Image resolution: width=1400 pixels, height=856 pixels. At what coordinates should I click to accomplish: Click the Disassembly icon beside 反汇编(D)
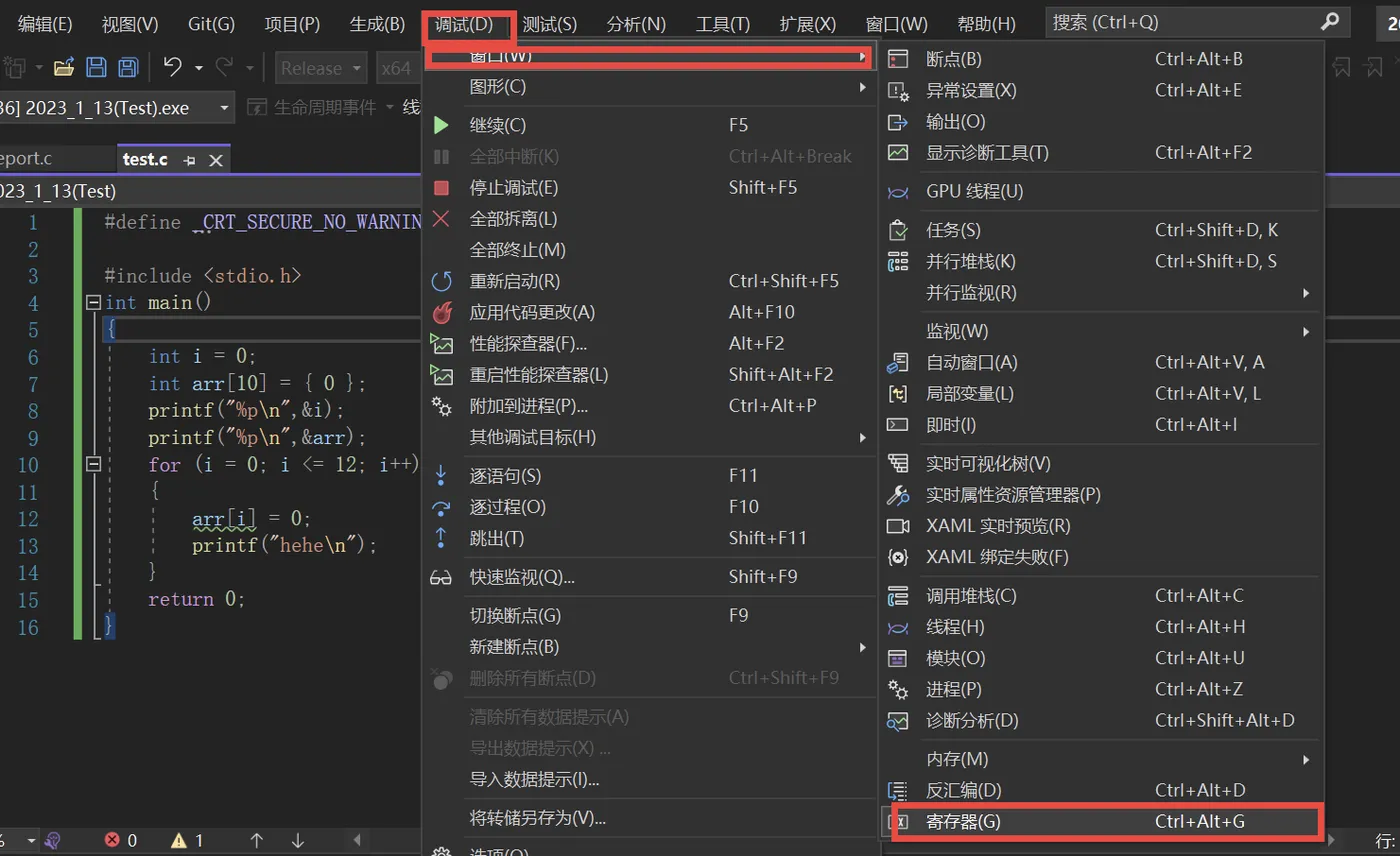tap(898, 790)
